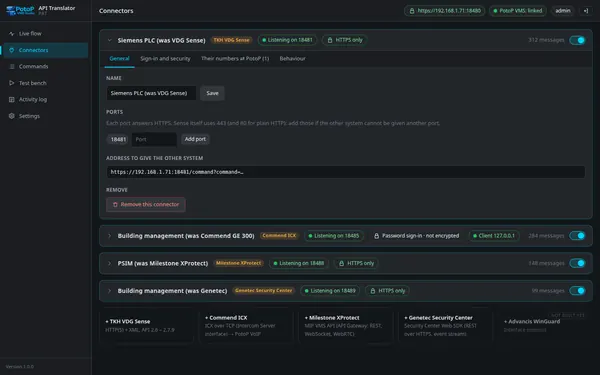
Task: Click the Connectors plug icon in sidebar
Action: [x=11, y=50]
